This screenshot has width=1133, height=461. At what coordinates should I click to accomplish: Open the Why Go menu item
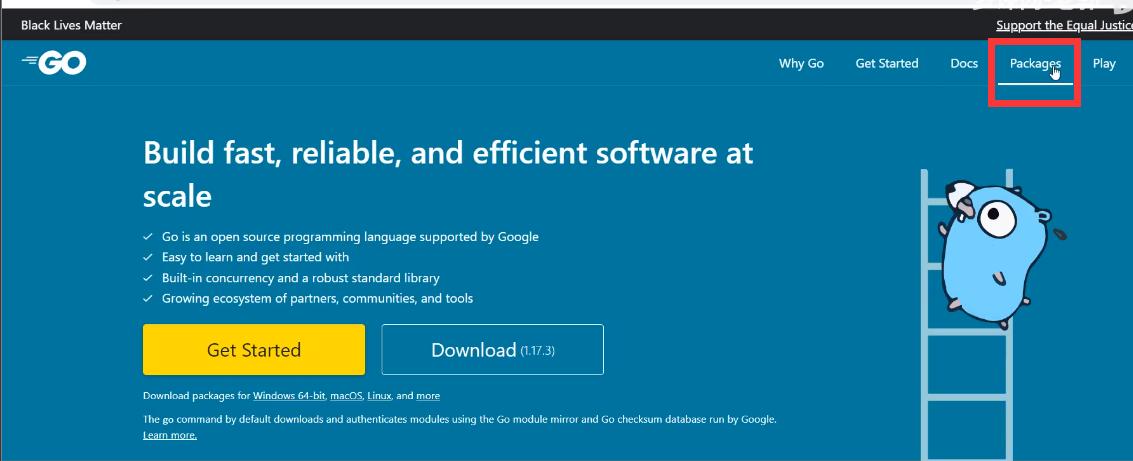click(801, 64)
